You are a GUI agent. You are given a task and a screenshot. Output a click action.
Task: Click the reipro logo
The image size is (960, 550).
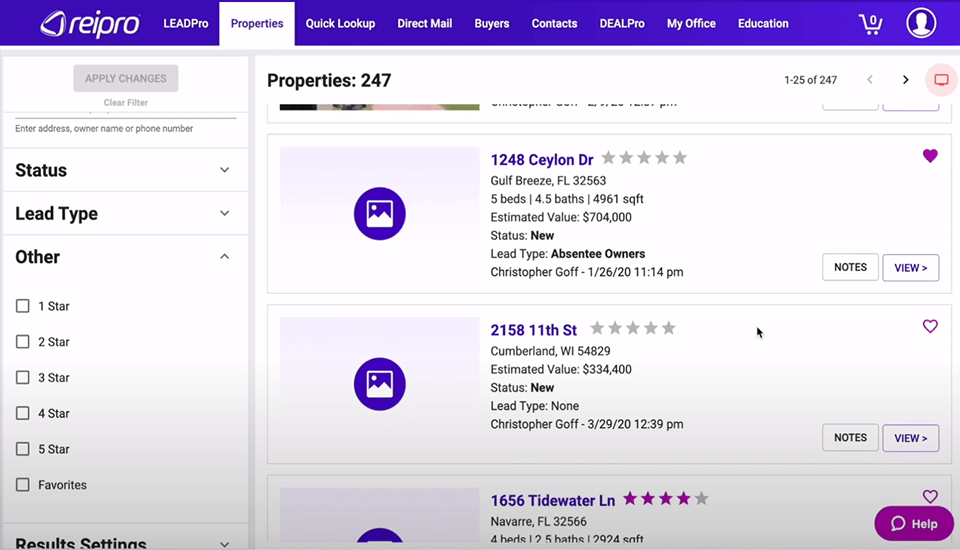[90, 24]
